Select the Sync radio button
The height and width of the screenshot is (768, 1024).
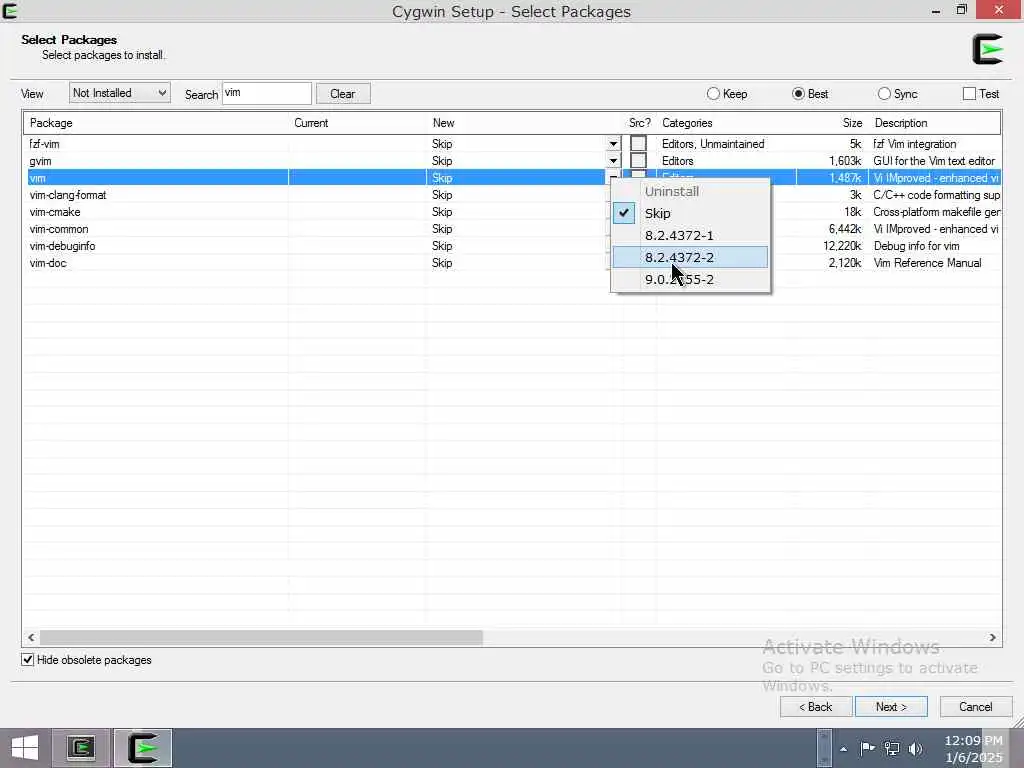coord(897,93)
